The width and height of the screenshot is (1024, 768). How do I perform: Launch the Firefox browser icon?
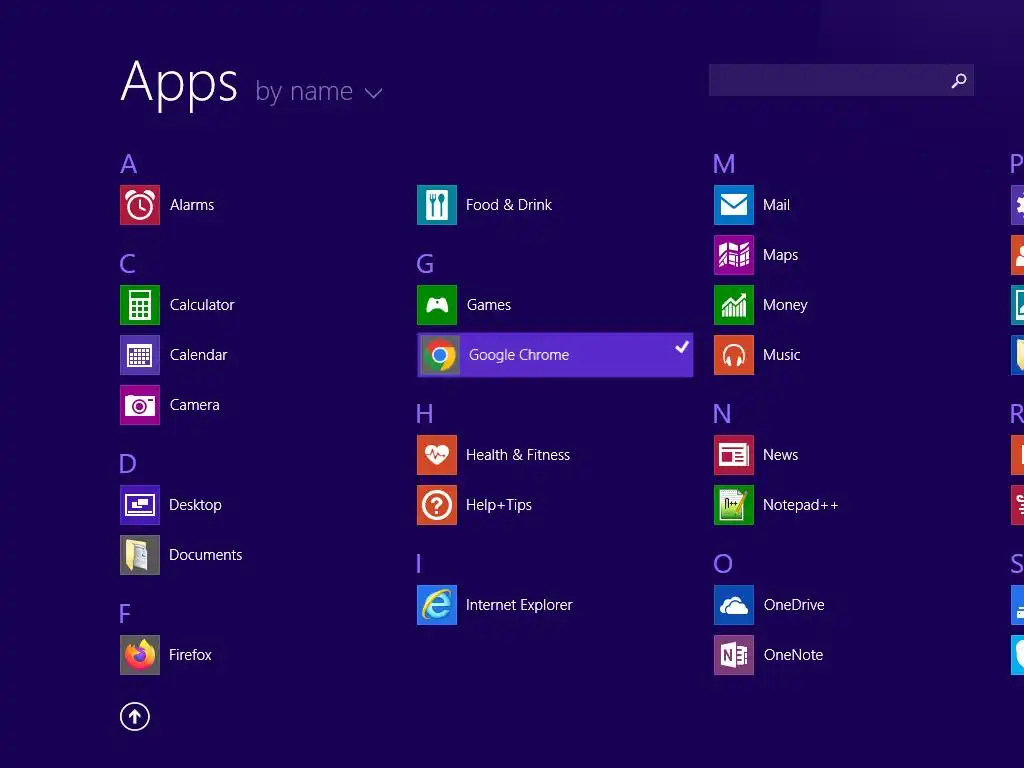pyautogui.click(x=140, y=655)
